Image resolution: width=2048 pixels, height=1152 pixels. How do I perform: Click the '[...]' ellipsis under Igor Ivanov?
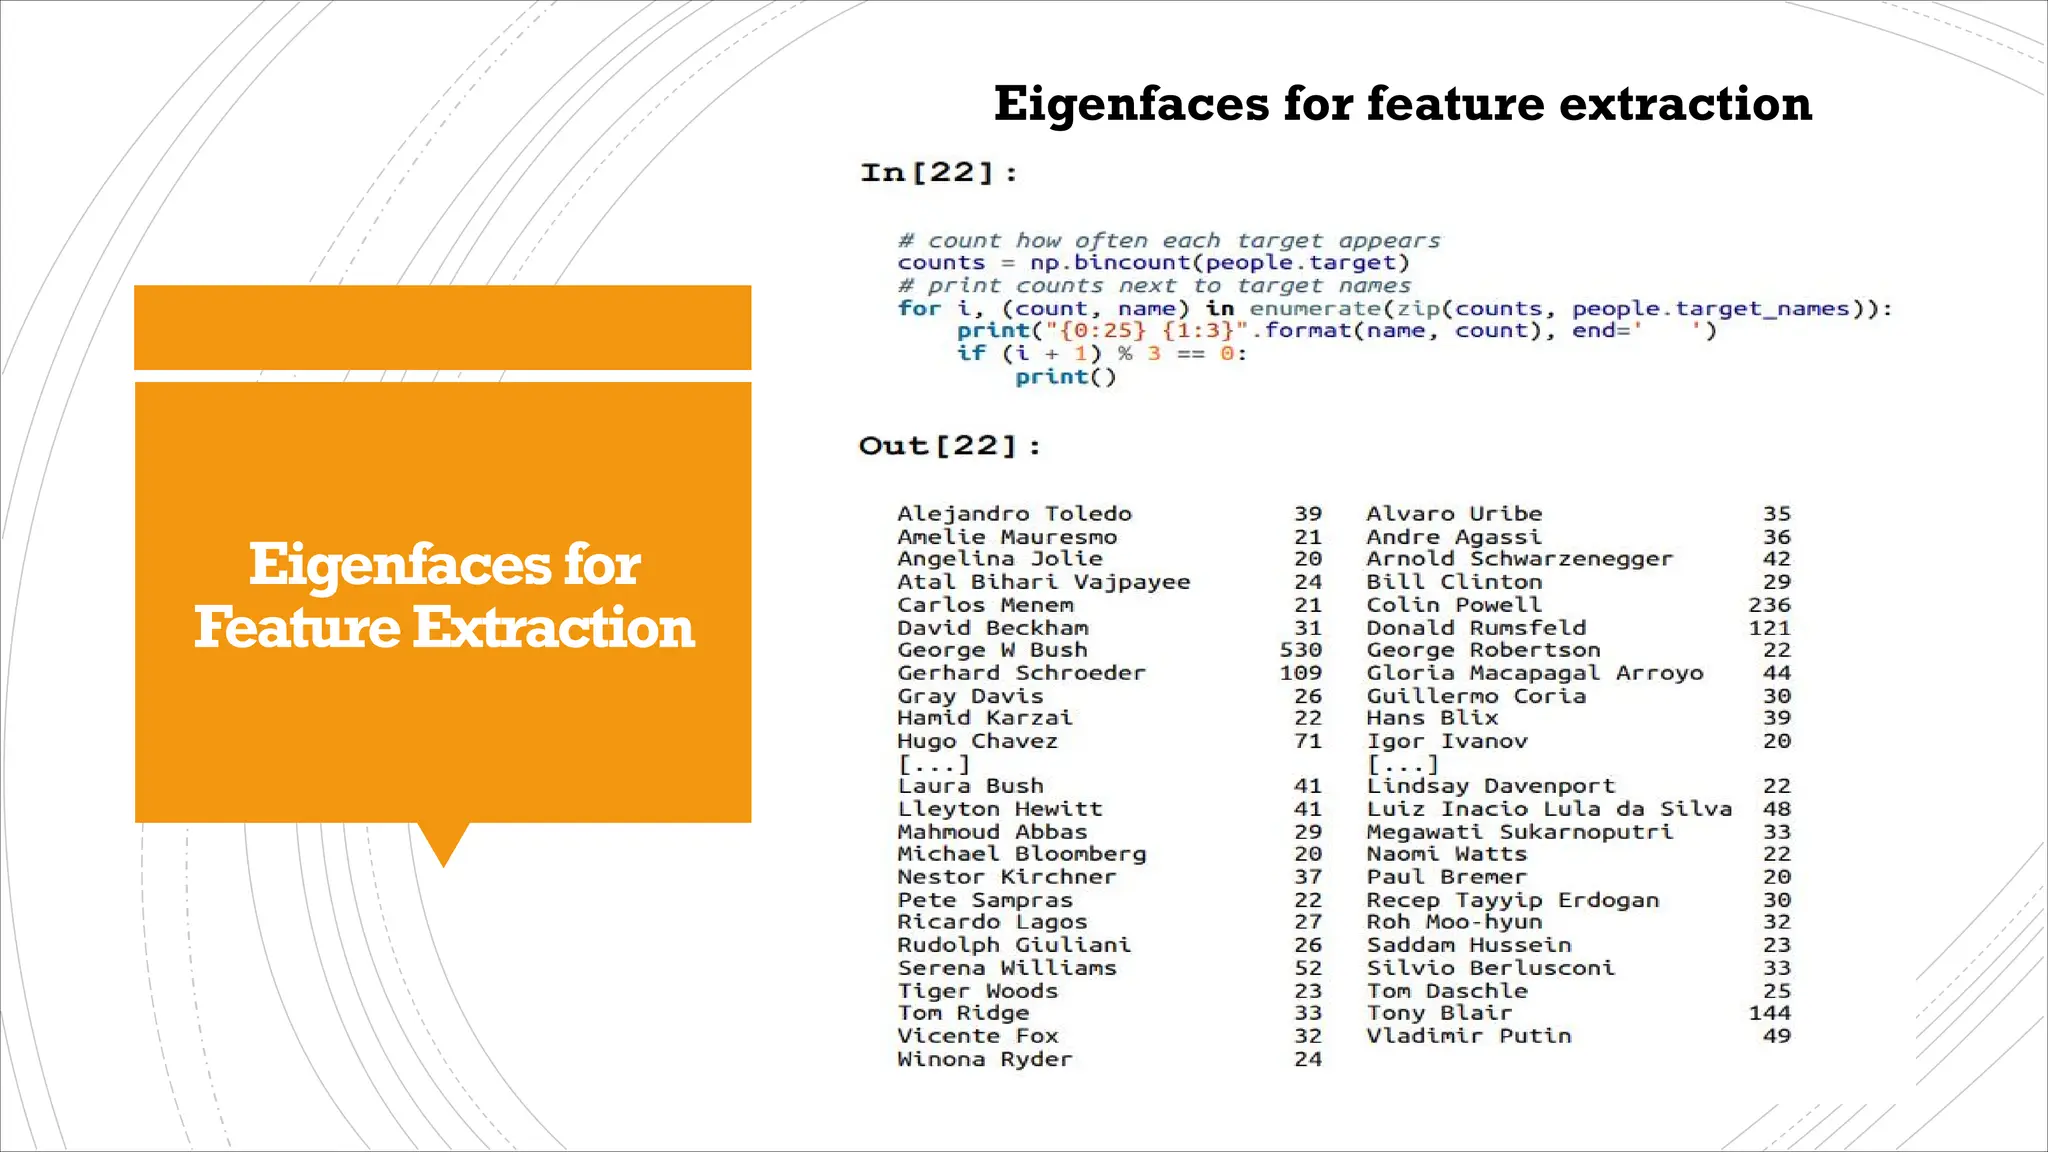click(x=1403, y=764)
